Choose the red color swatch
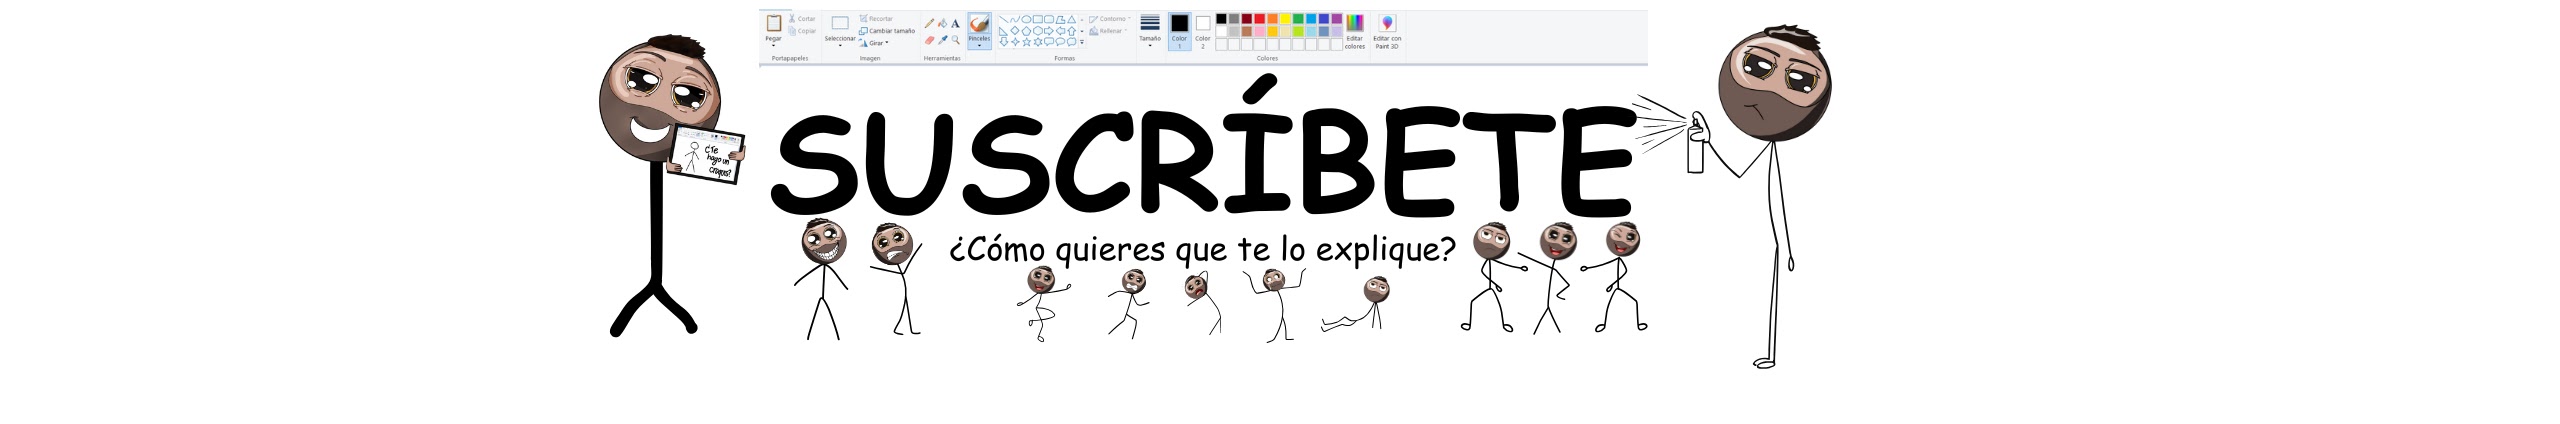The height and width of the screenshot is (424, 2560). [1259, 19]
